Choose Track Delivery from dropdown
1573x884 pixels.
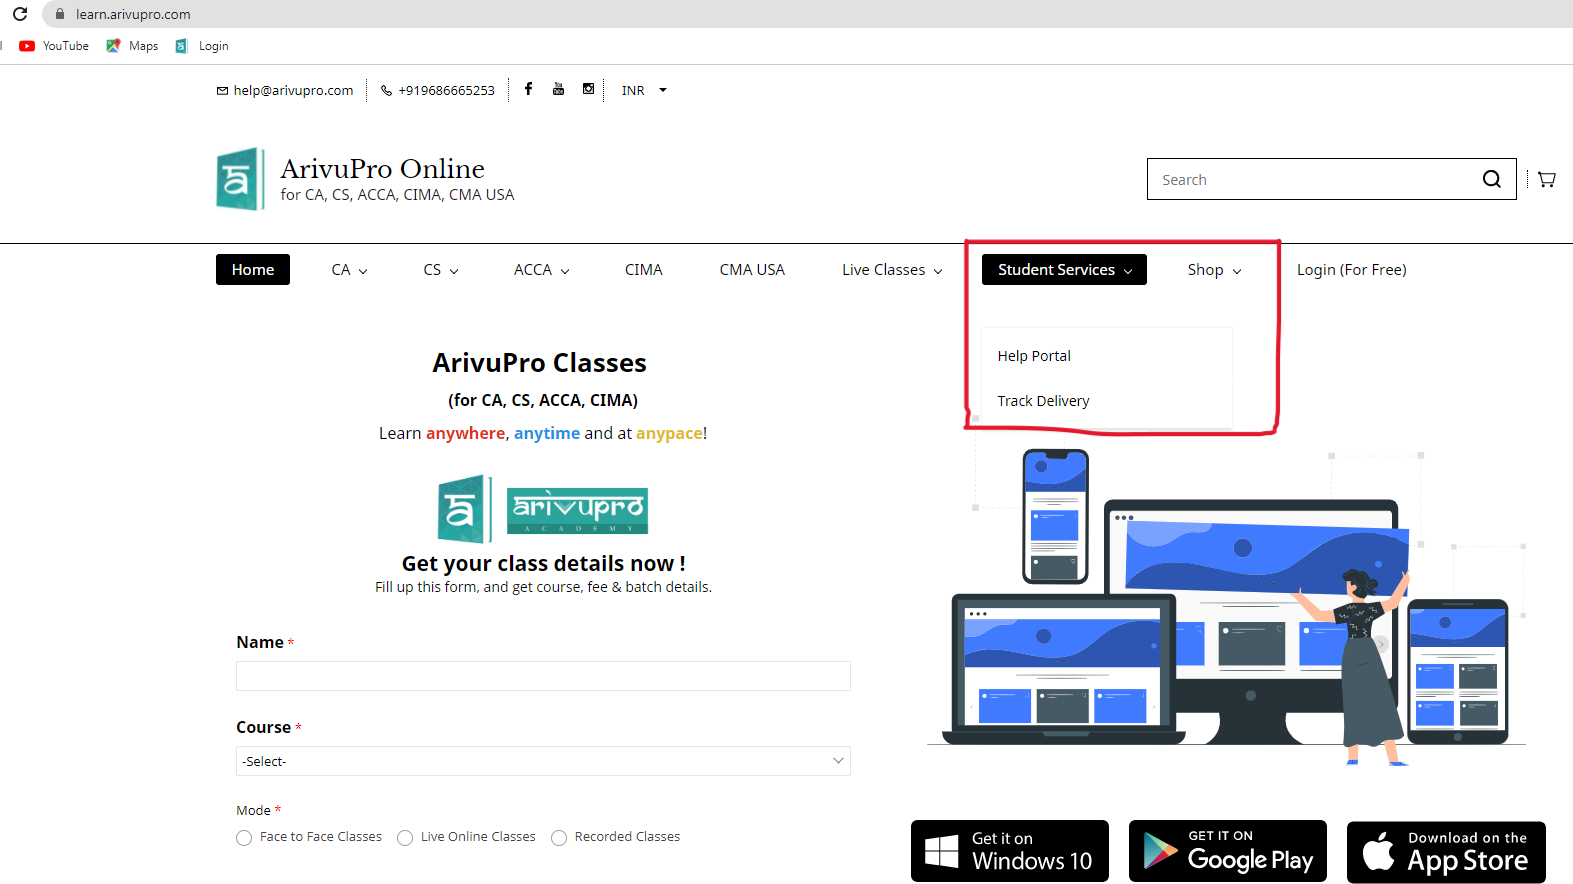(x=1043, y=401)
